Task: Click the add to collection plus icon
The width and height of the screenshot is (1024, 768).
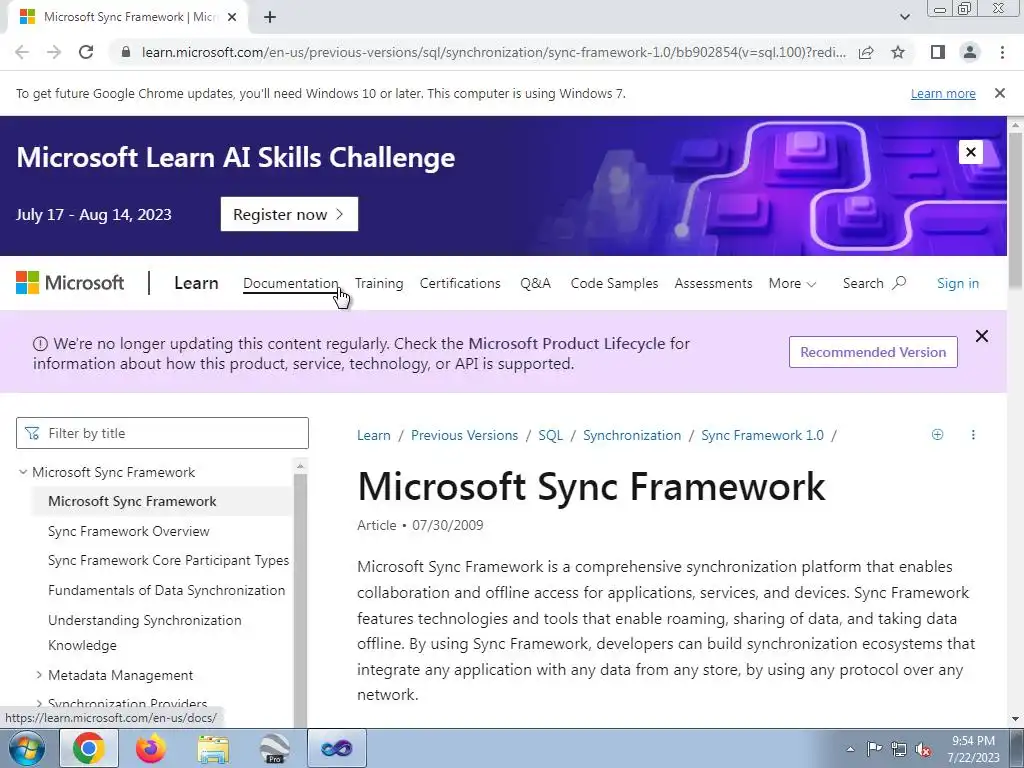Action: [x=937, y=435]
